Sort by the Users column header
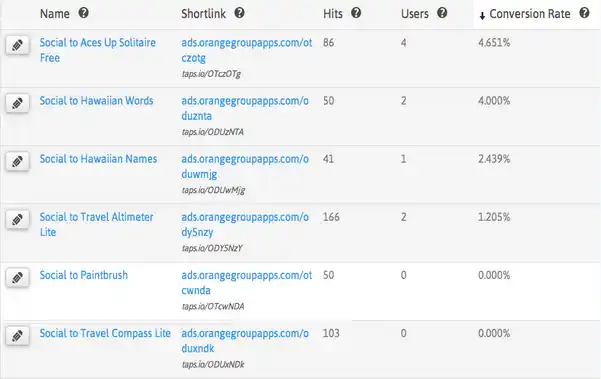The image size is (601, 379). click(x=415, y=14)
